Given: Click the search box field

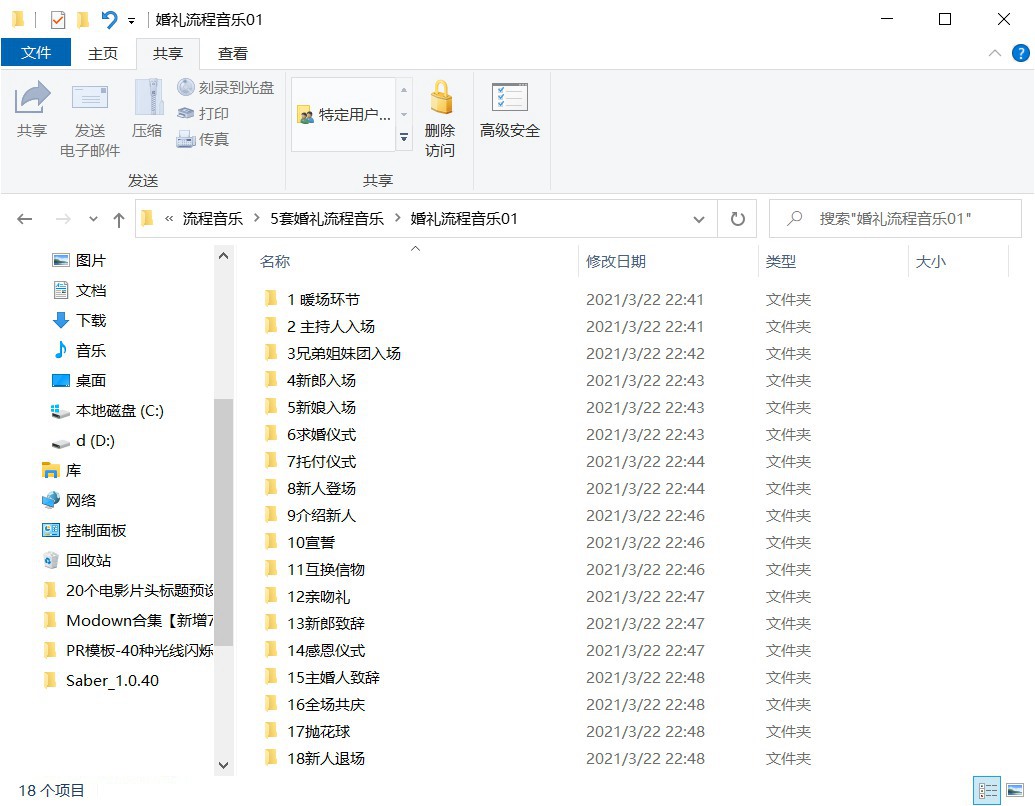Looking at the screenshot, I should point(895,218).
